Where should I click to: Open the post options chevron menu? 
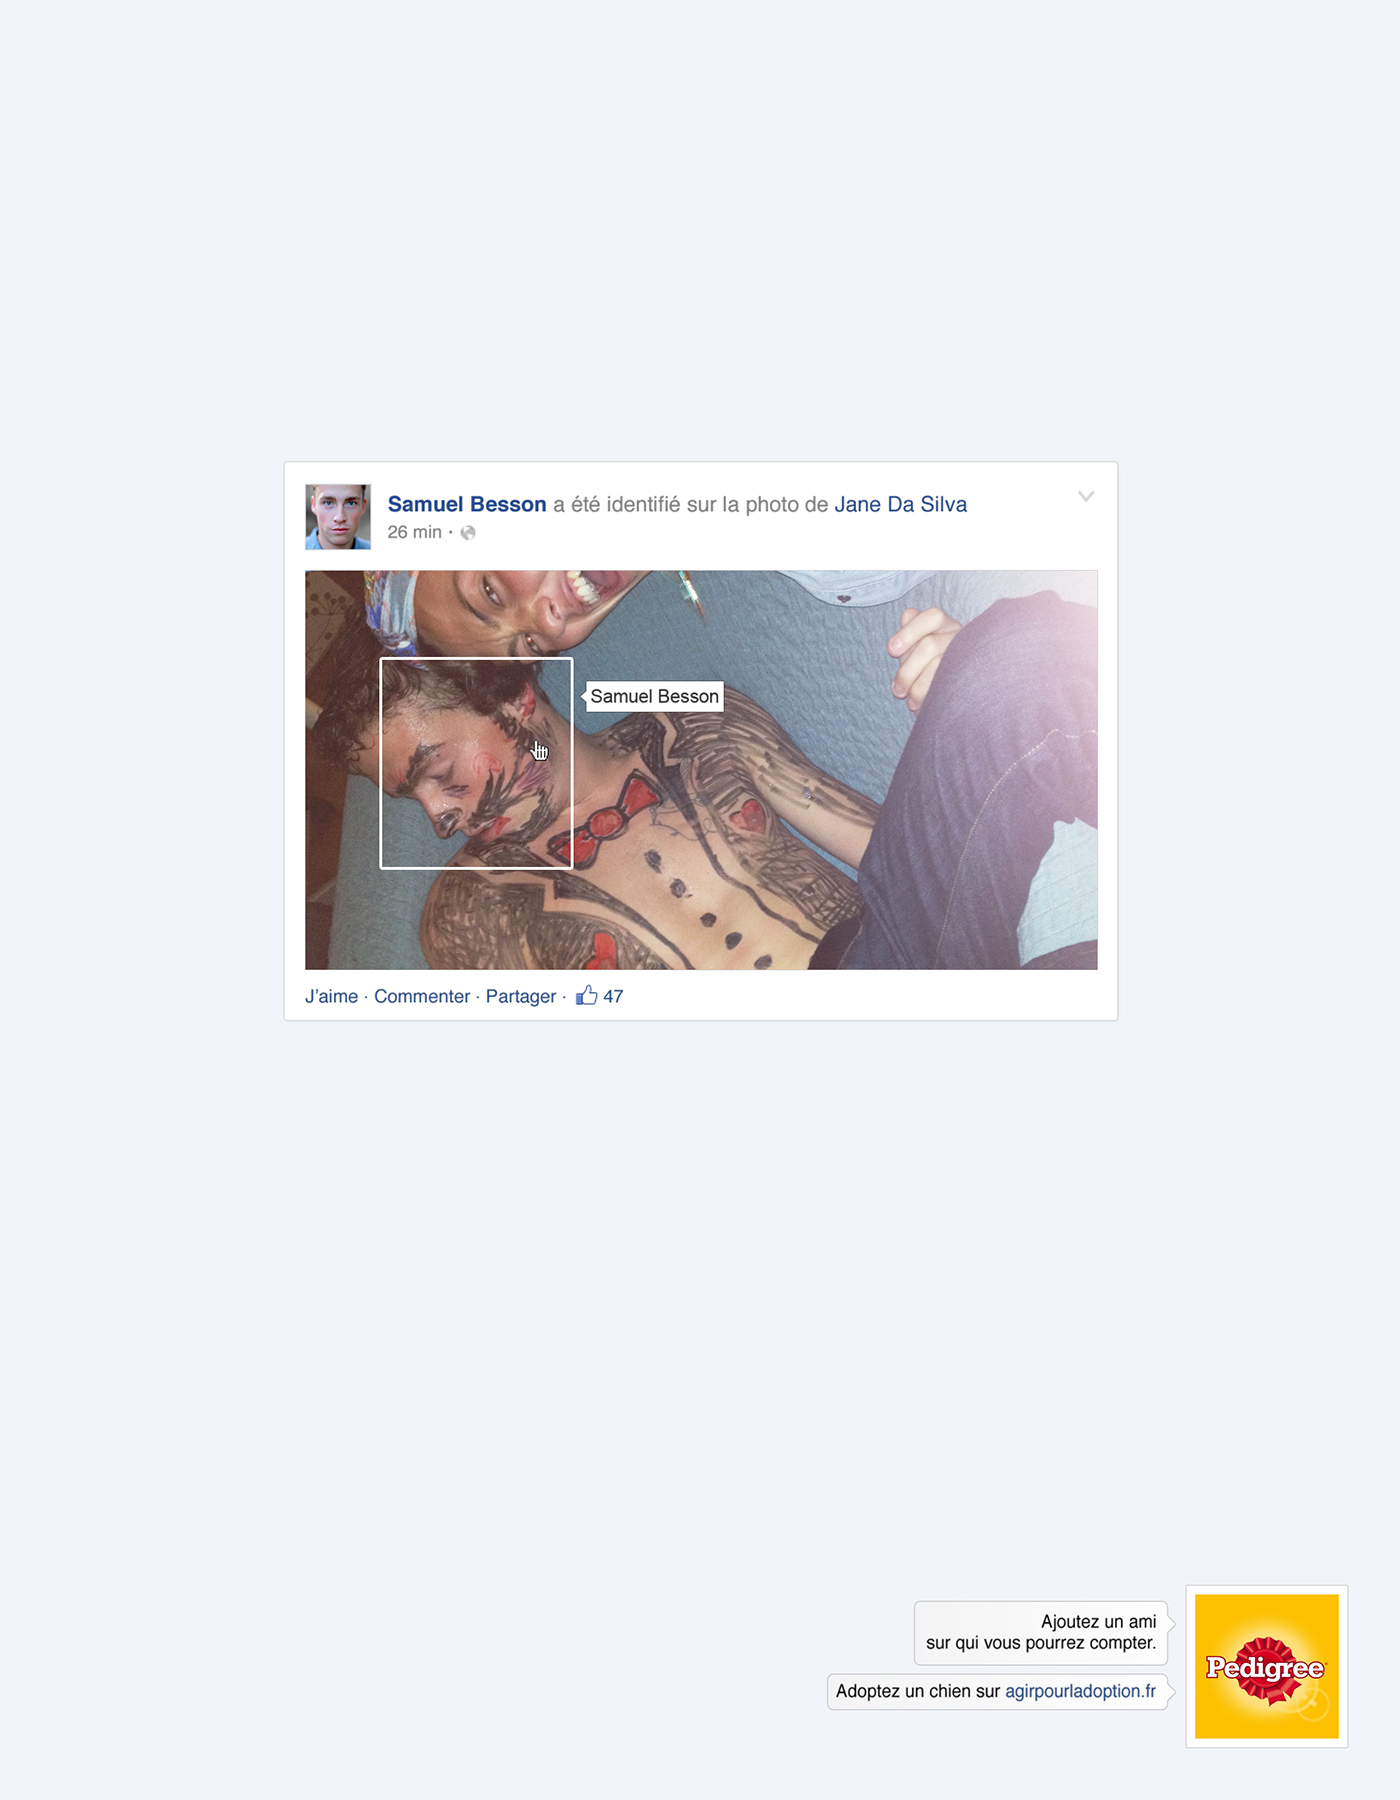pos(1086,496)
